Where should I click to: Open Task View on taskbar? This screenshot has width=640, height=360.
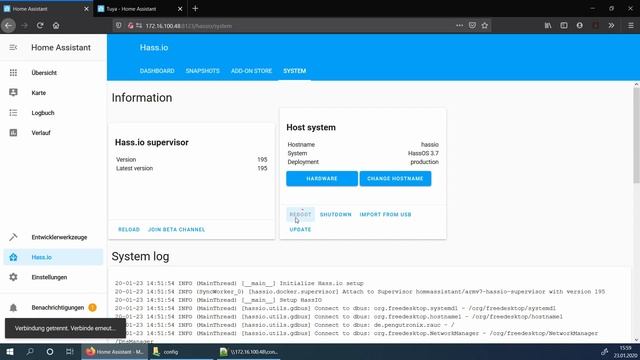click(70, 352)
